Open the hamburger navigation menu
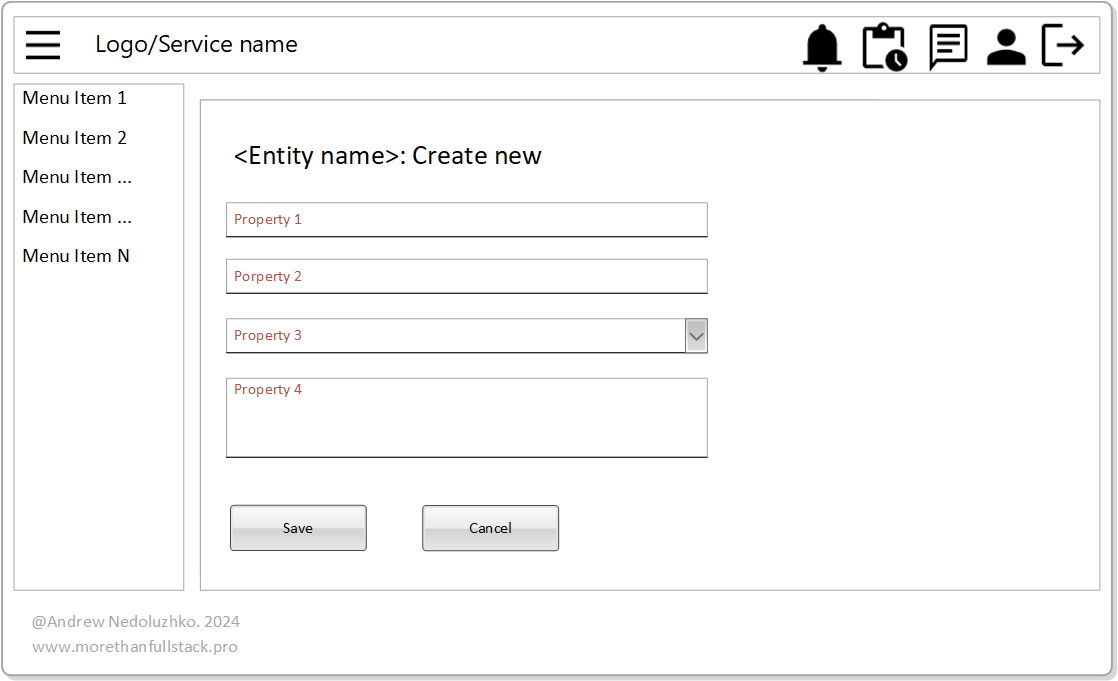The image size is (1118, 681). [43, 45]
